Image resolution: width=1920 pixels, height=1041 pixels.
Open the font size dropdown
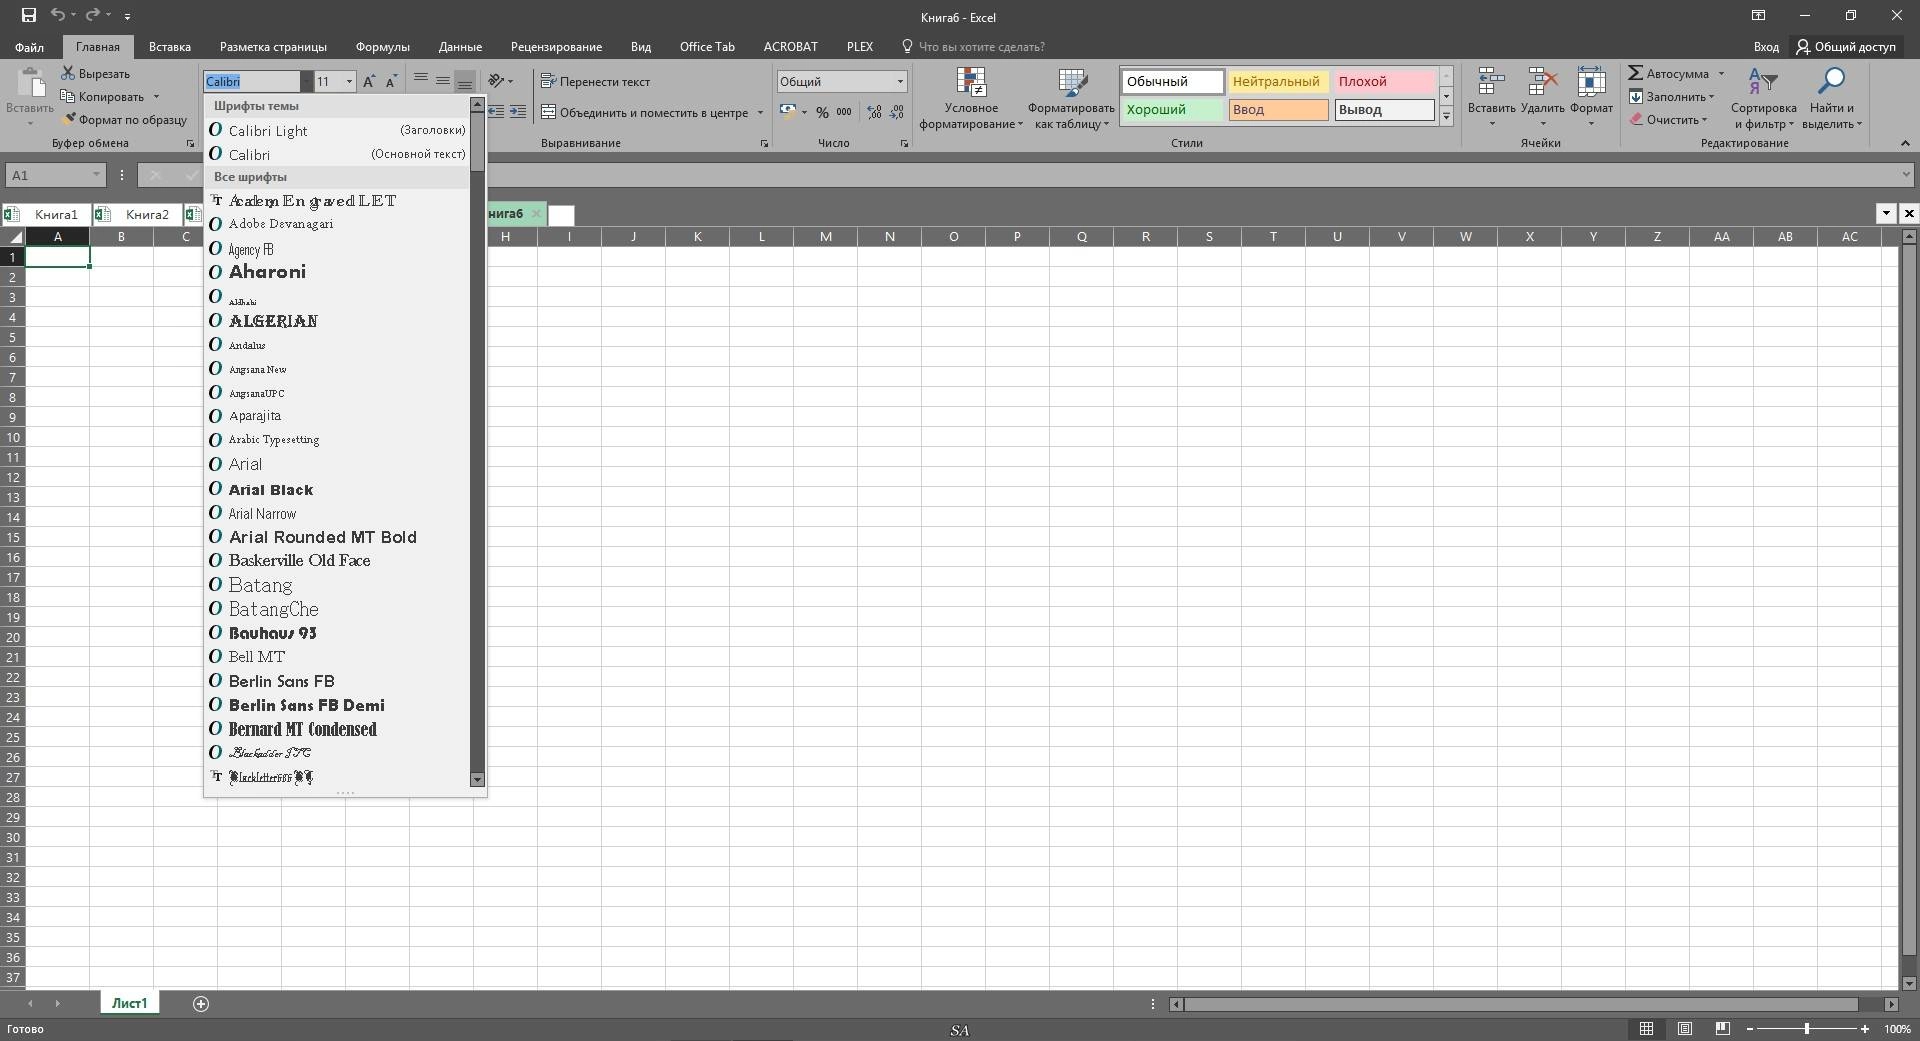(x=349, y=81)
